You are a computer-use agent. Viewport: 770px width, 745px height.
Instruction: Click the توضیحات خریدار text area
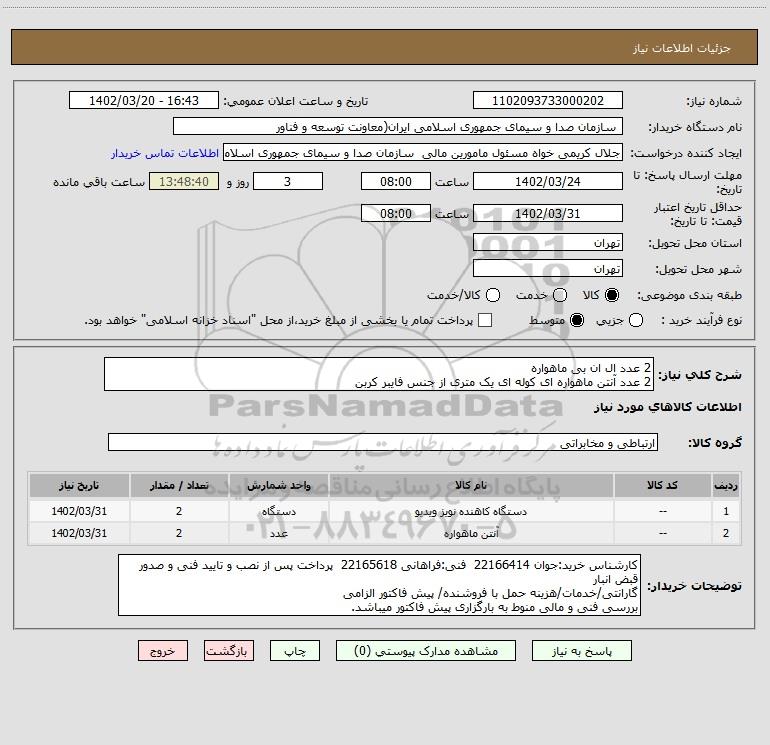(380, 585)
